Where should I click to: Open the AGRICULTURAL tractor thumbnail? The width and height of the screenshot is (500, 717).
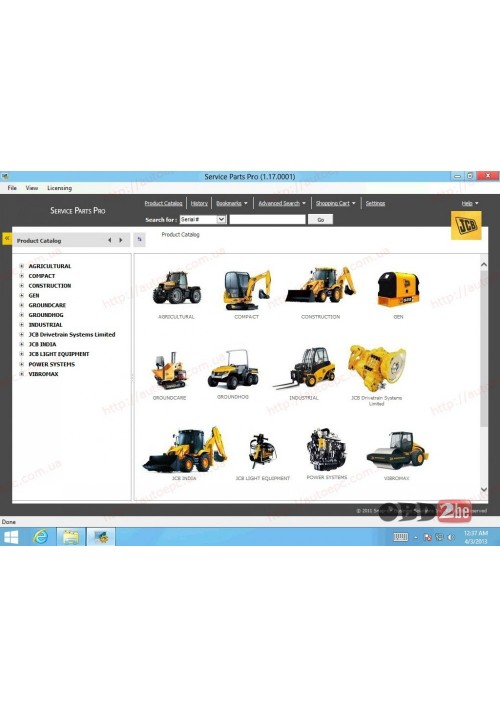177,288
